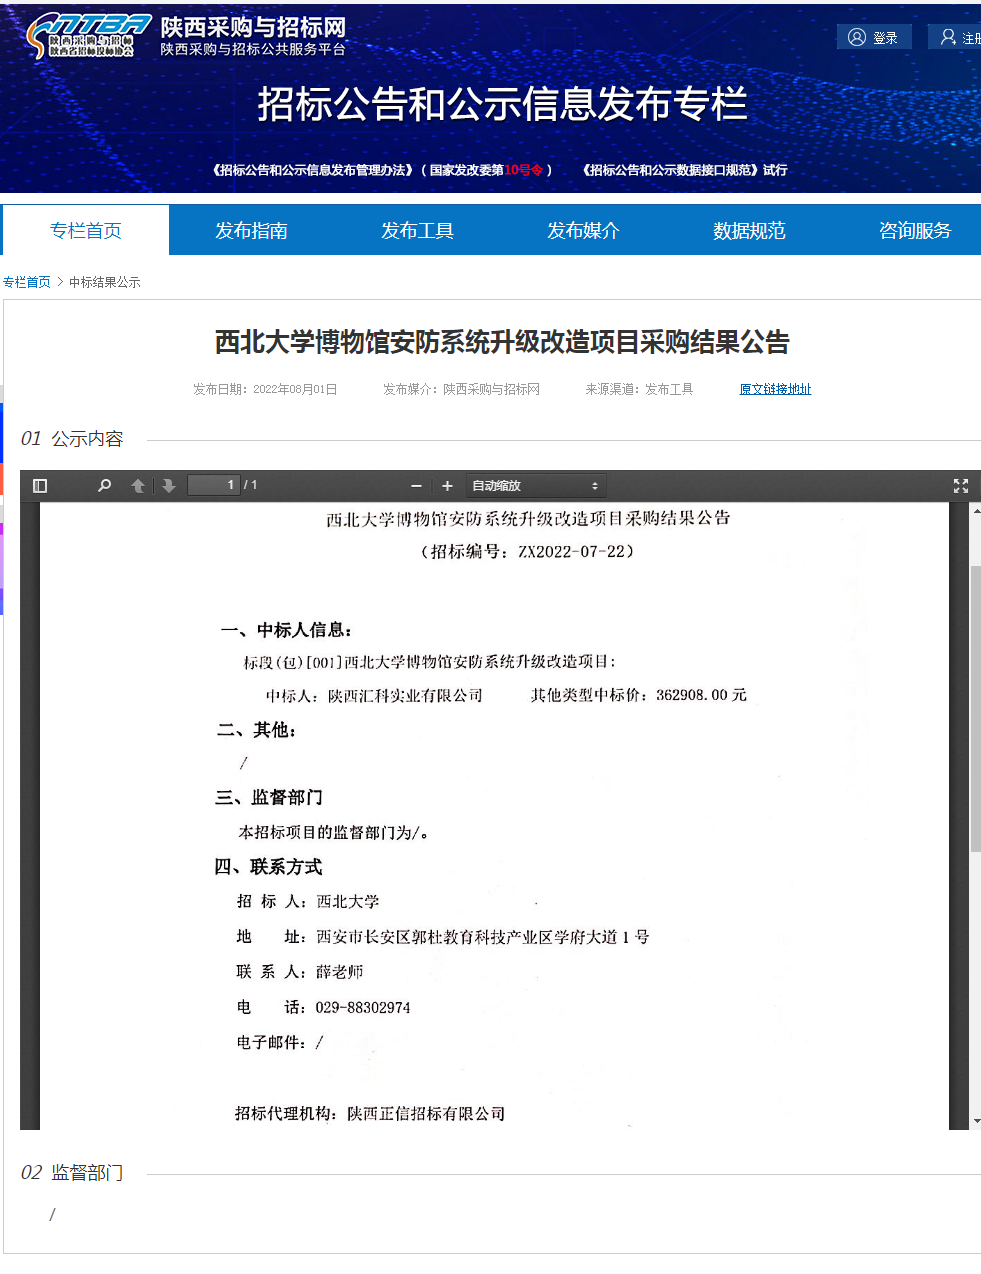Open the 自动缩放 zoom dropdown
This screenshot has width=981, height=1274.
point(535,486)
